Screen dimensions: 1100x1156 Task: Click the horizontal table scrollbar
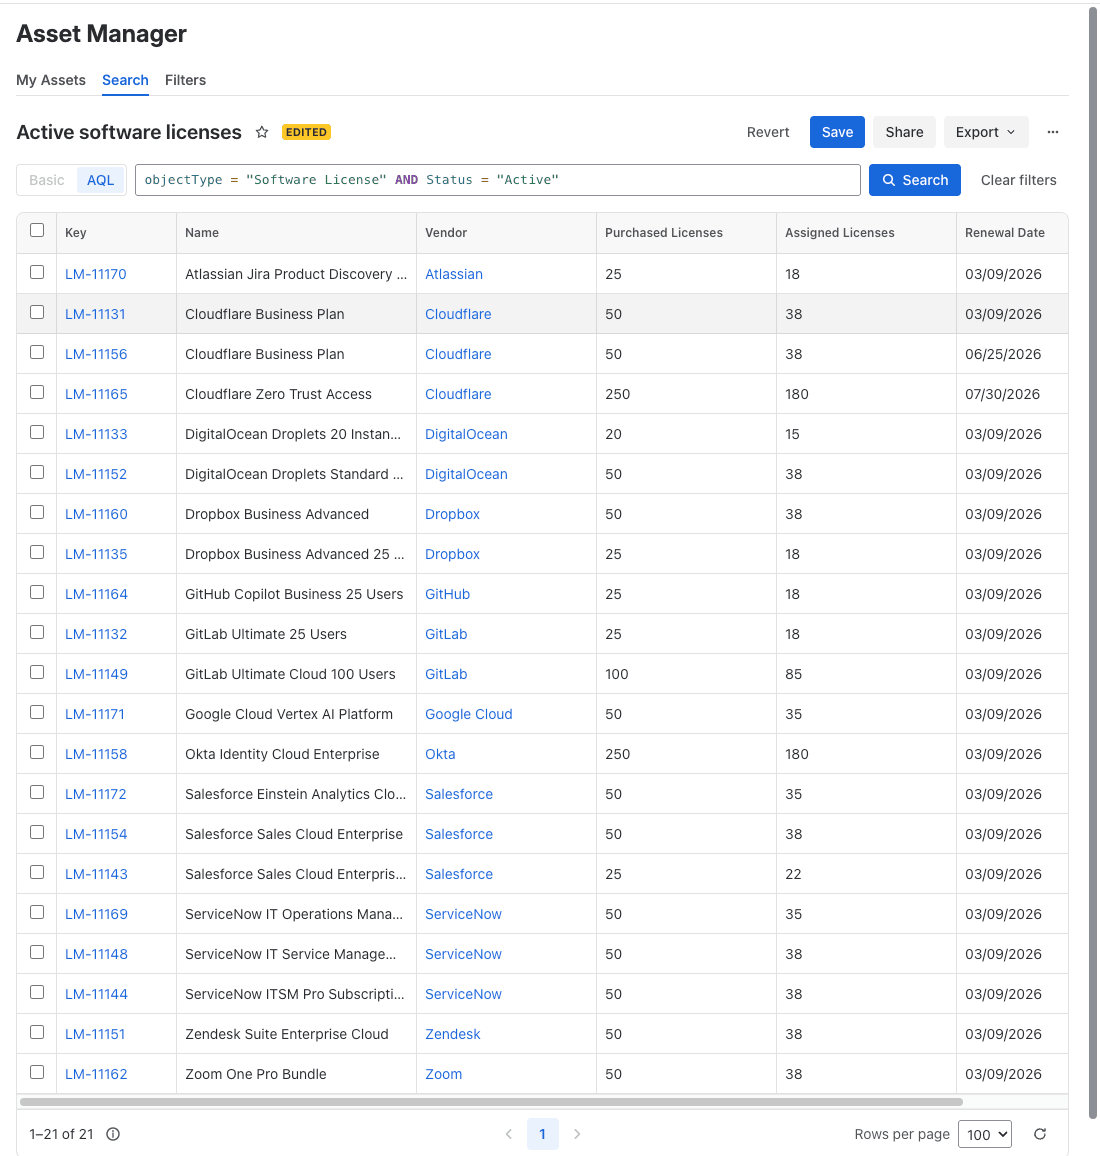491,1102
